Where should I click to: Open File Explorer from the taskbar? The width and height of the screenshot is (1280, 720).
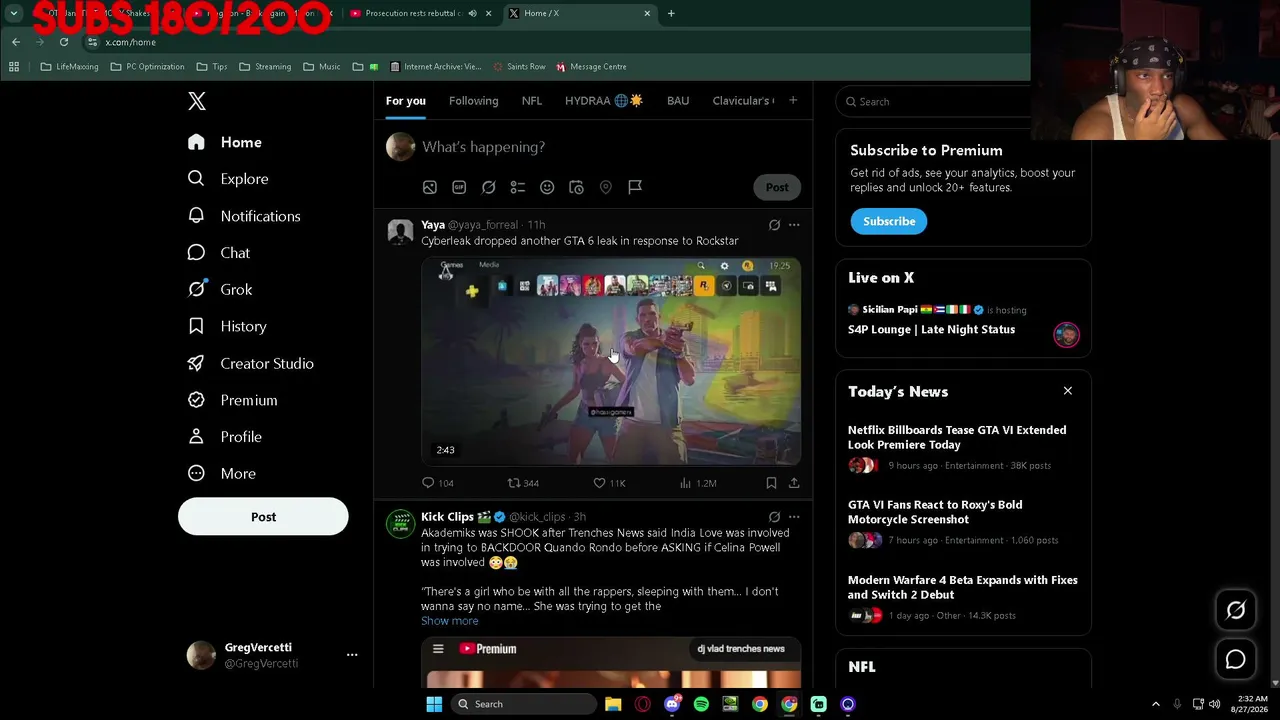pos(613,704)
